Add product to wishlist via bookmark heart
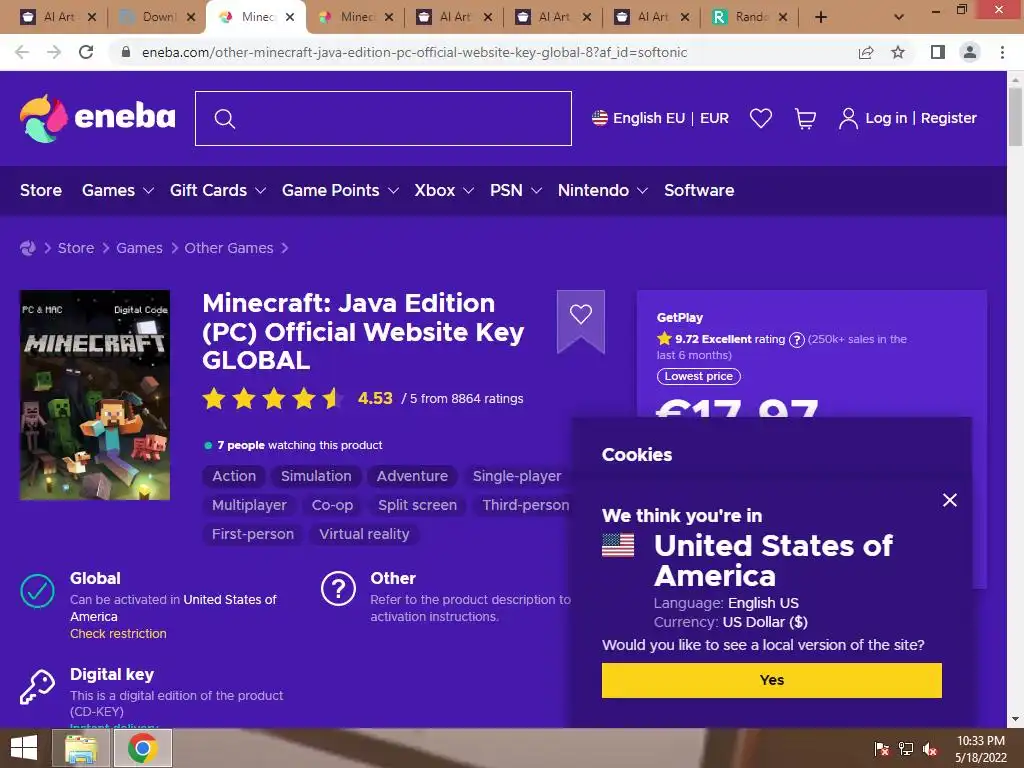This screenshot has width=1024, height=768. (x=581, y=315)
